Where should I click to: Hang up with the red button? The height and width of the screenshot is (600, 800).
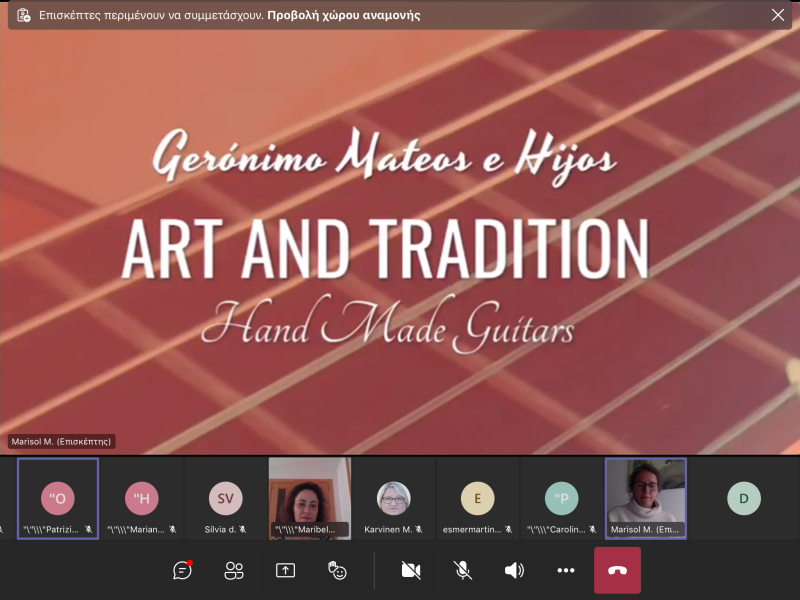point(617,570)
